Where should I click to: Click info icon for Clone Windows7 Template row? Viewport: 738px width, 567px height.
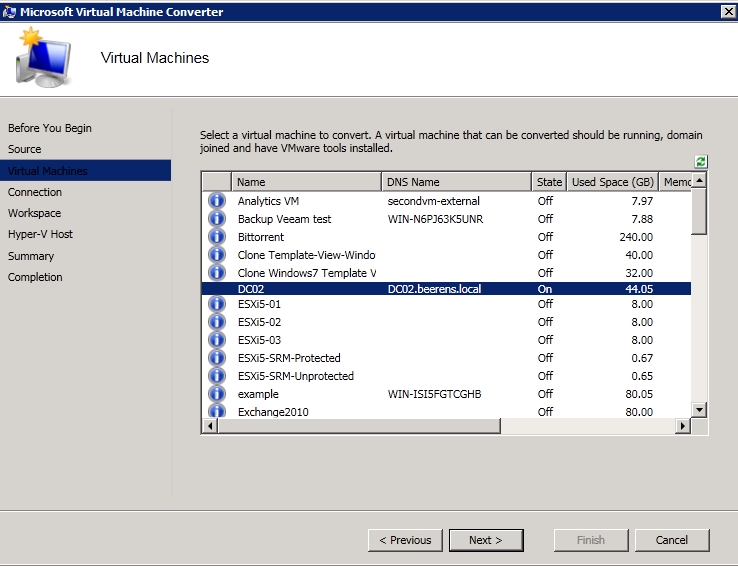pos(217,272)
